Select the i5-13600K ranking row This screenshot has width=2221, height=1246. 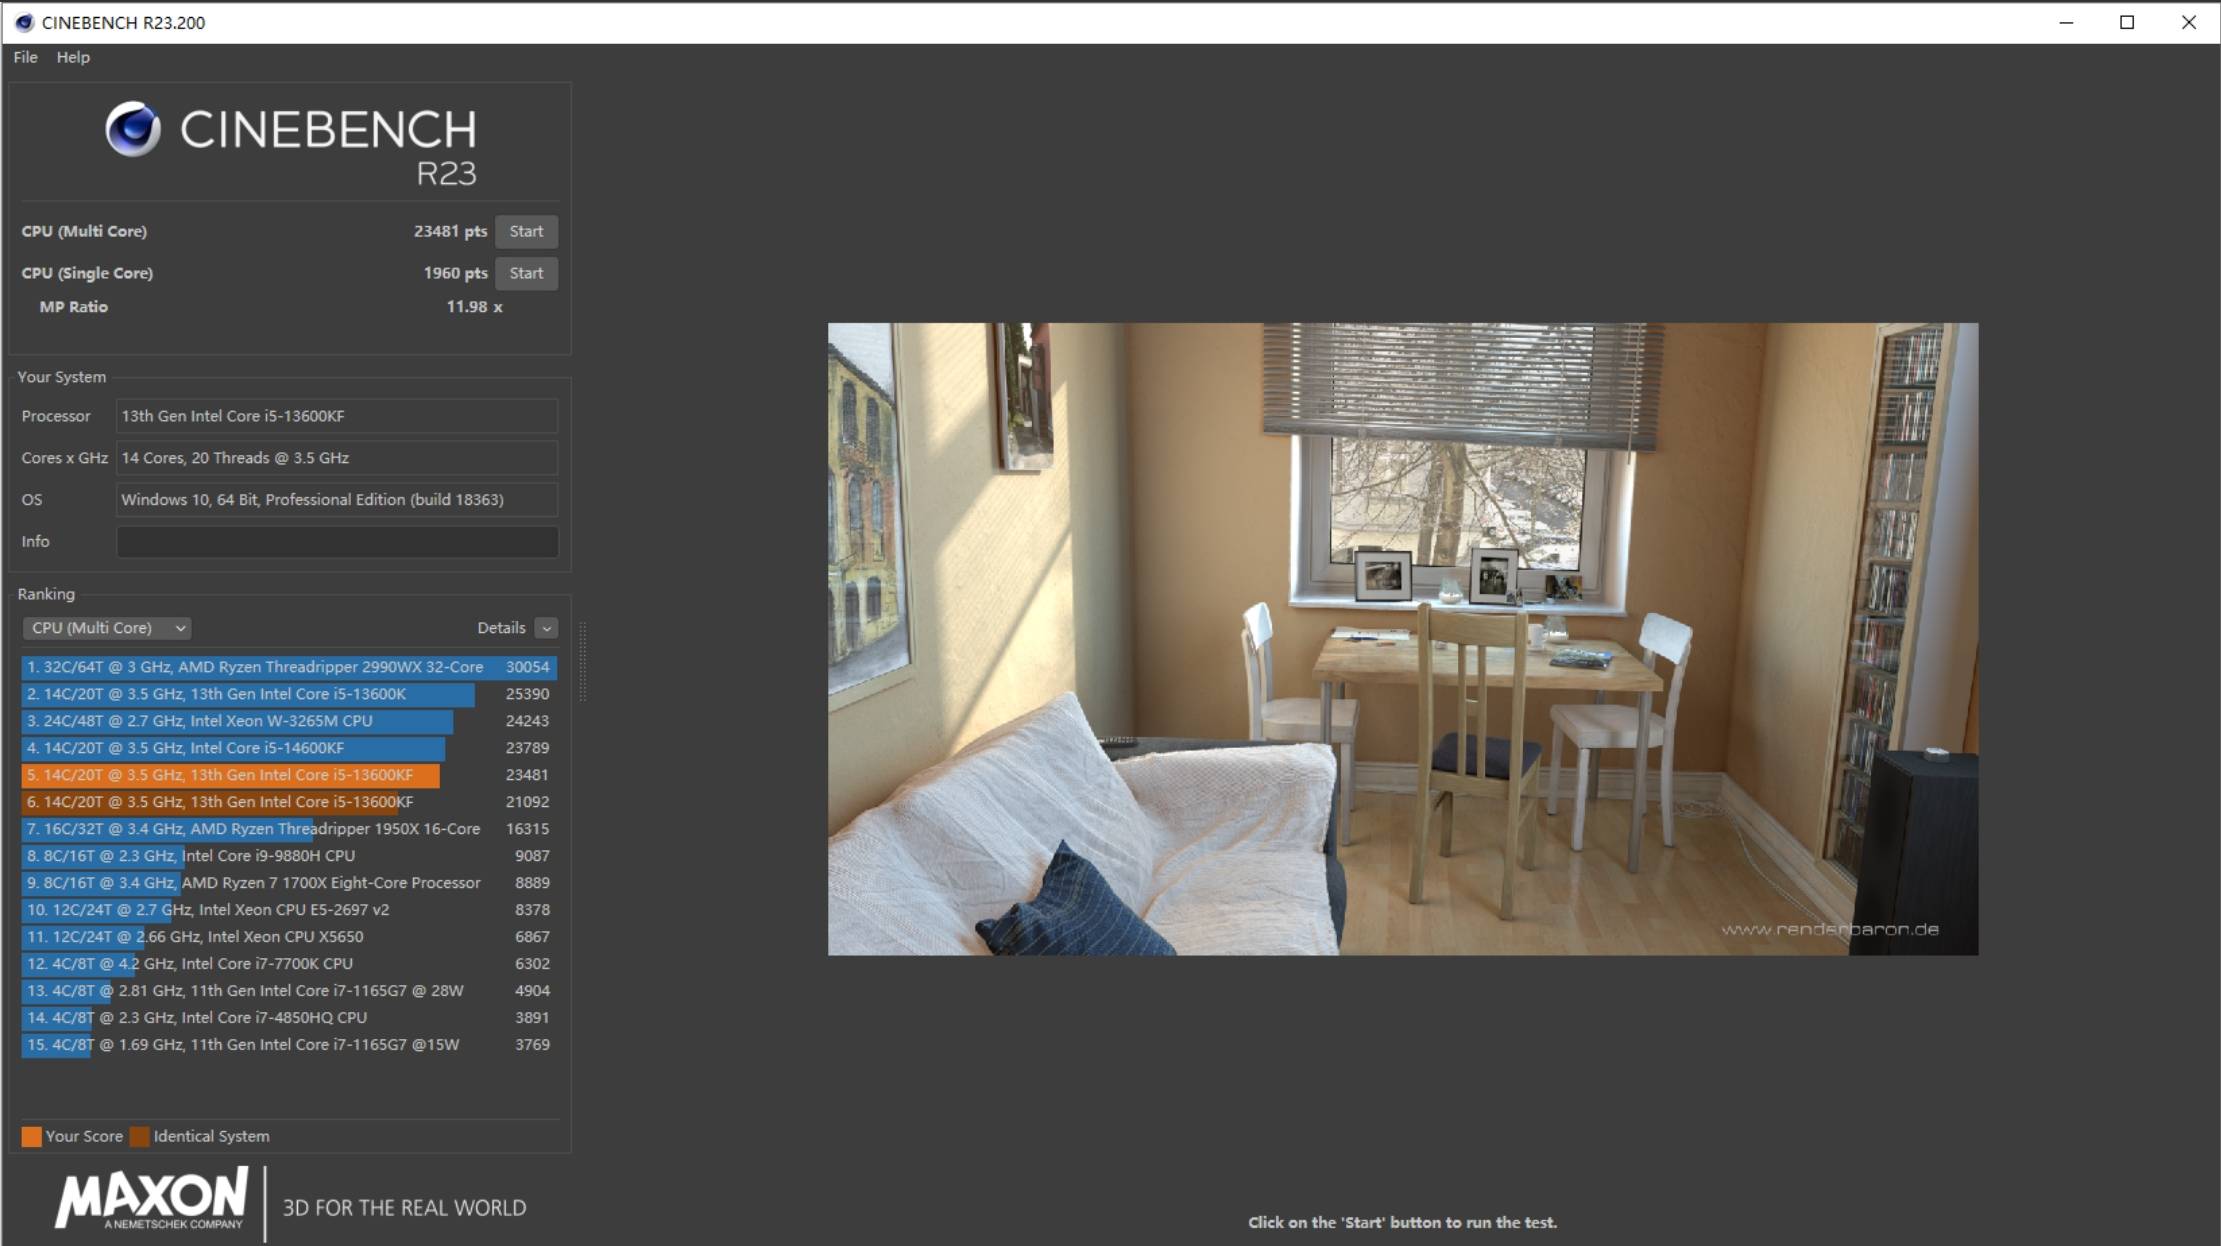click(289, 694)
